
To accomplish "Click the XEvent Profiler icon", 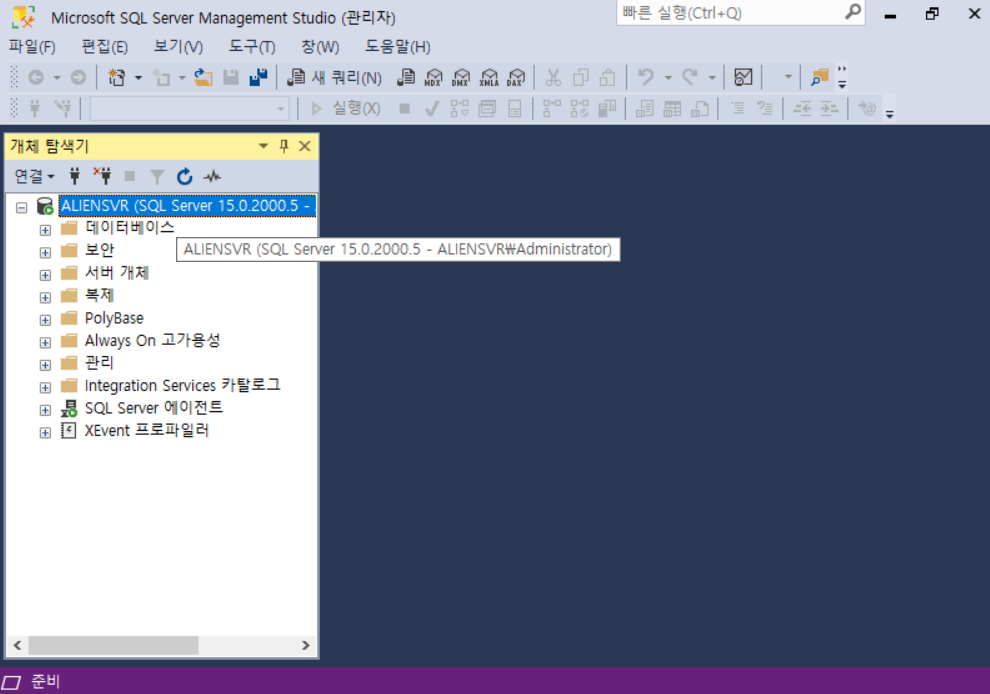I will (x=68, y=431).
